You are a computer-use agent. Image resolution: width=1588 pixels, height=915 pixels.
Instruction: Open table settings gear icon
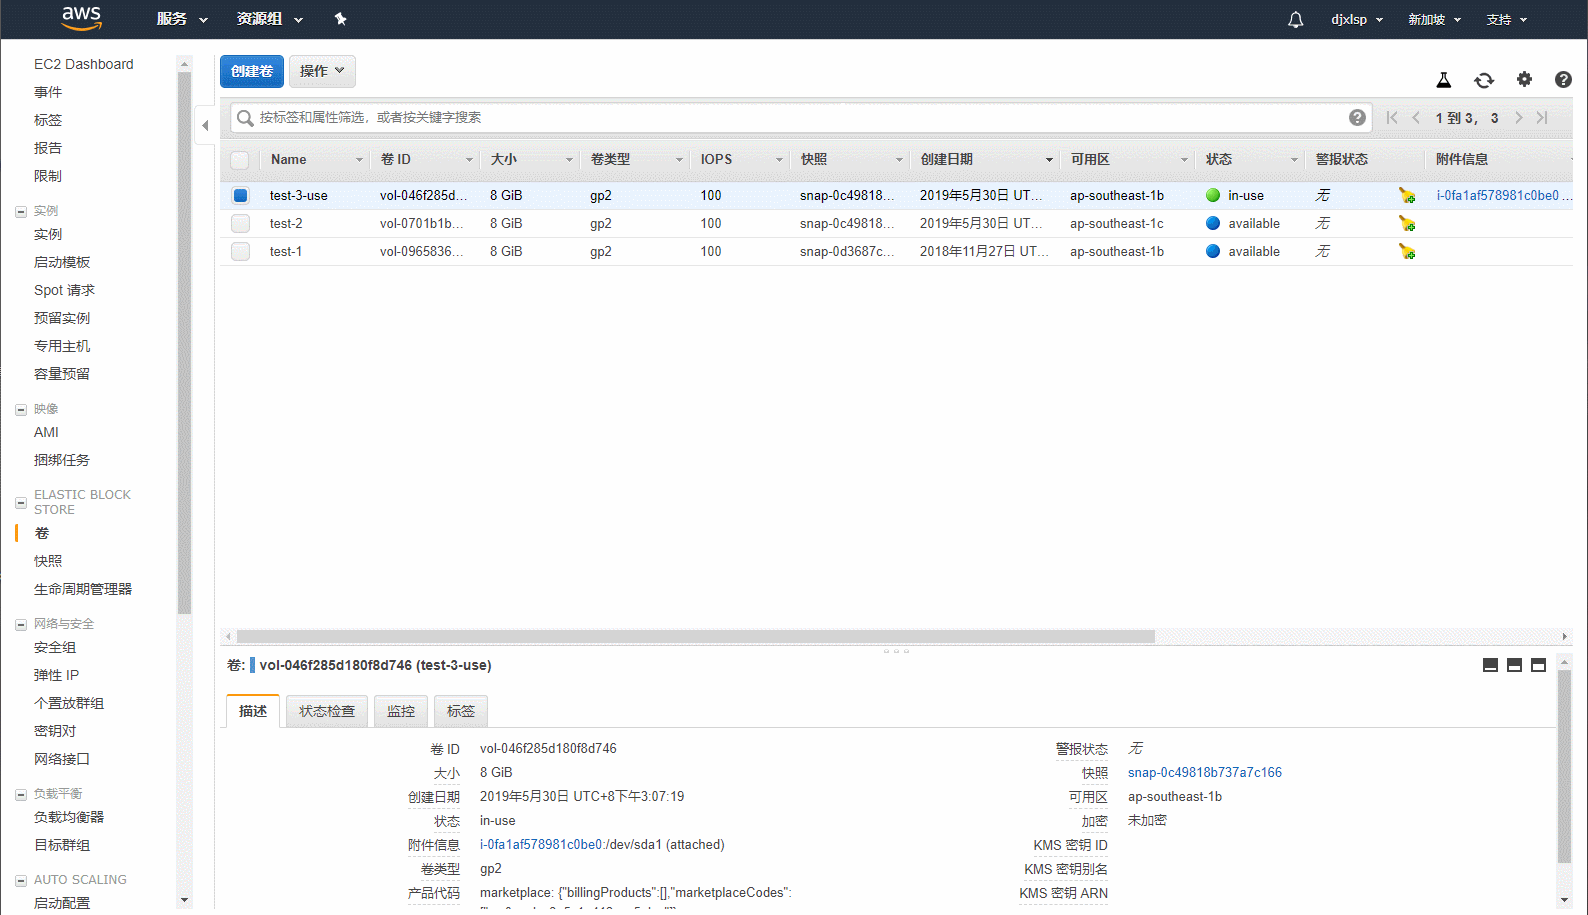coord(1524,79)
